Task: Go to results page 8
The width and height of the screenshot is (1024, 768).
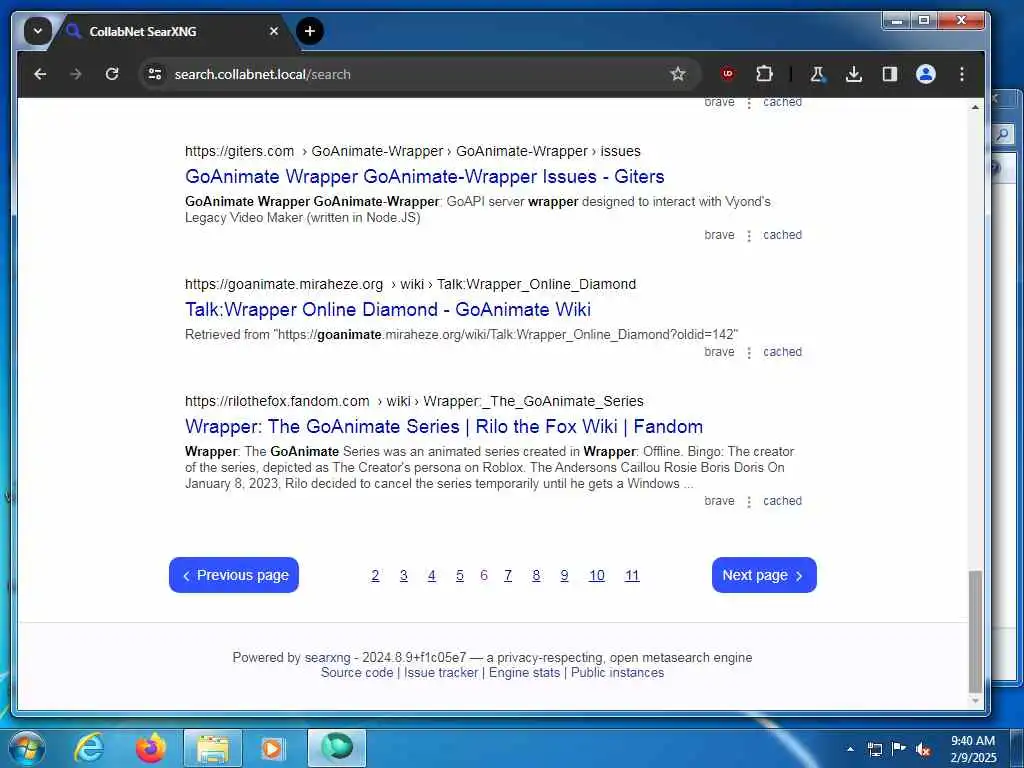Action: coord(536,575)
